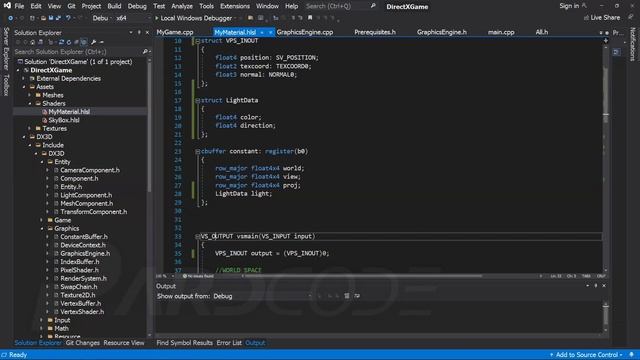Image resolution: width=640 pixels, height=360 pixels.
Task: Clear all output icon in Output panel
Action: coord(347,296)
